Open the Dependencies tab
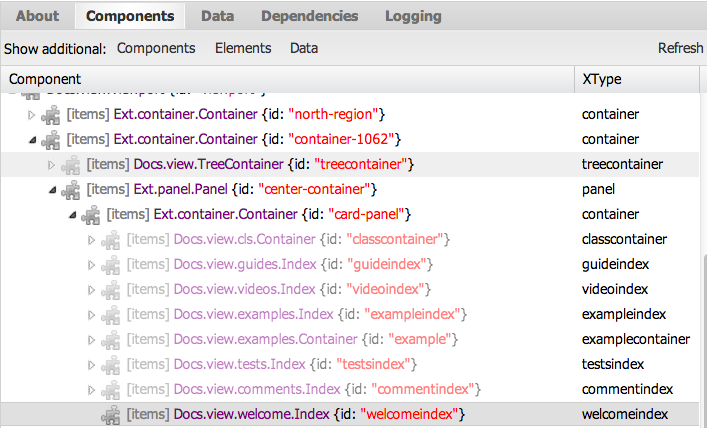The height and width of the screenshot is (428, 707). [309, 16]
